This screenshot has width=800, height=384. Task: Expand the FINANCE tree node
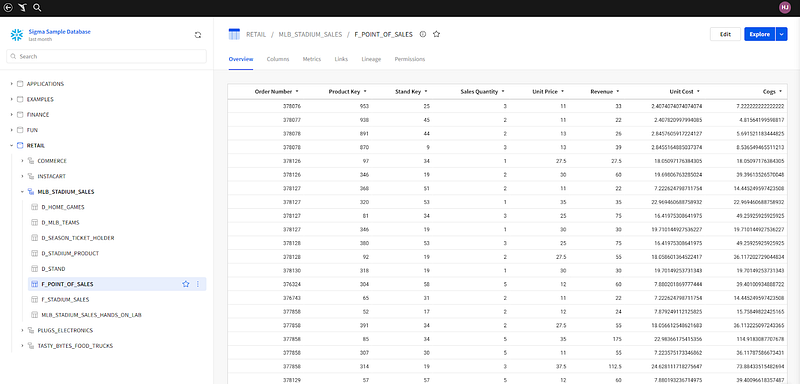click(x=11, y=114)
